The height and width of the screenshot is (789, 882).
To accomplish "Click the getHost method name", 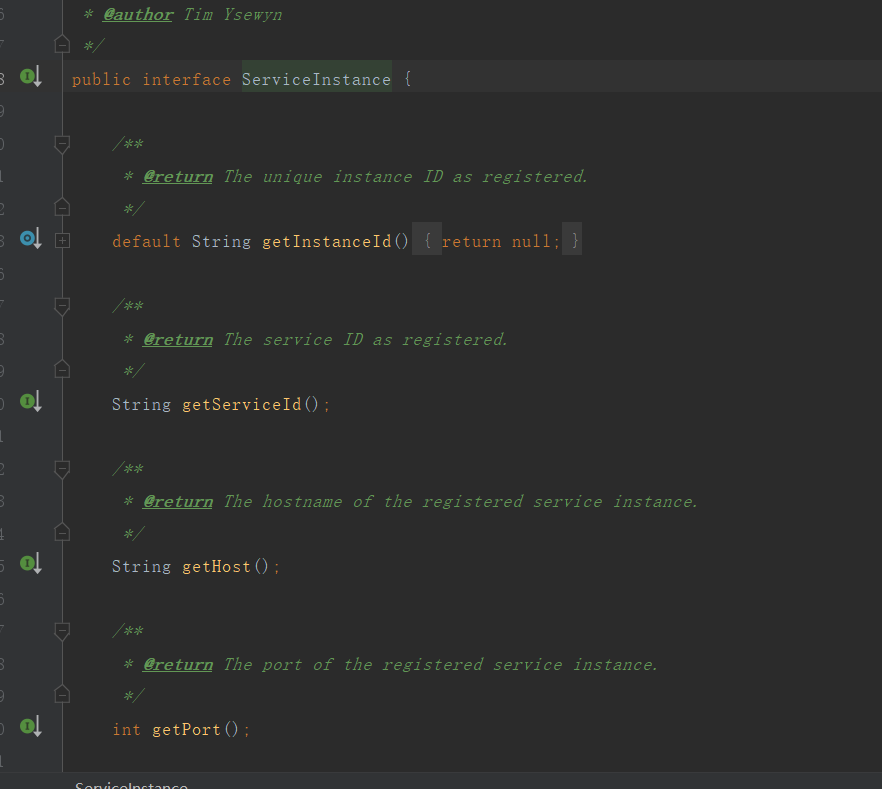I will pos(216,567).
